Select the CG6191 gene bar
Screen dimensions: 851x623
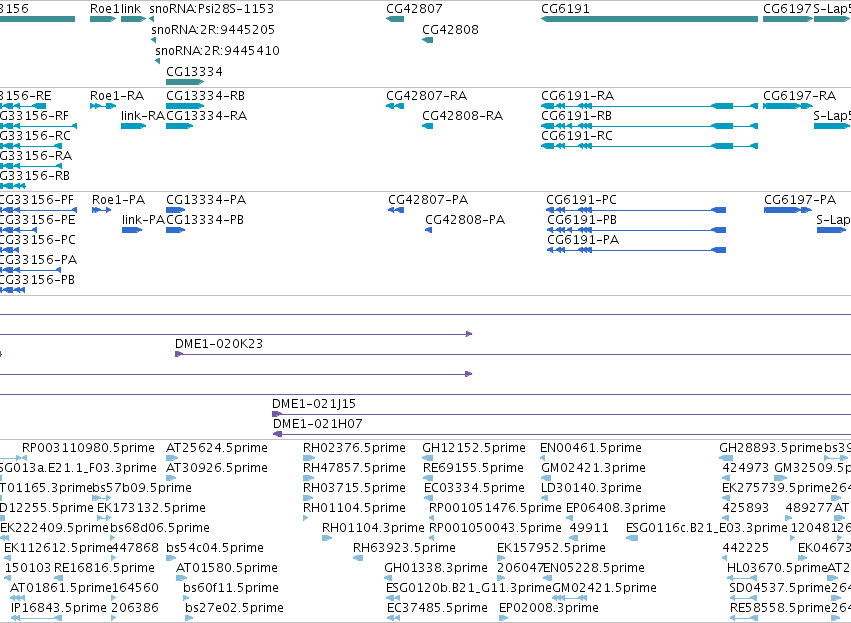(649, 19)
